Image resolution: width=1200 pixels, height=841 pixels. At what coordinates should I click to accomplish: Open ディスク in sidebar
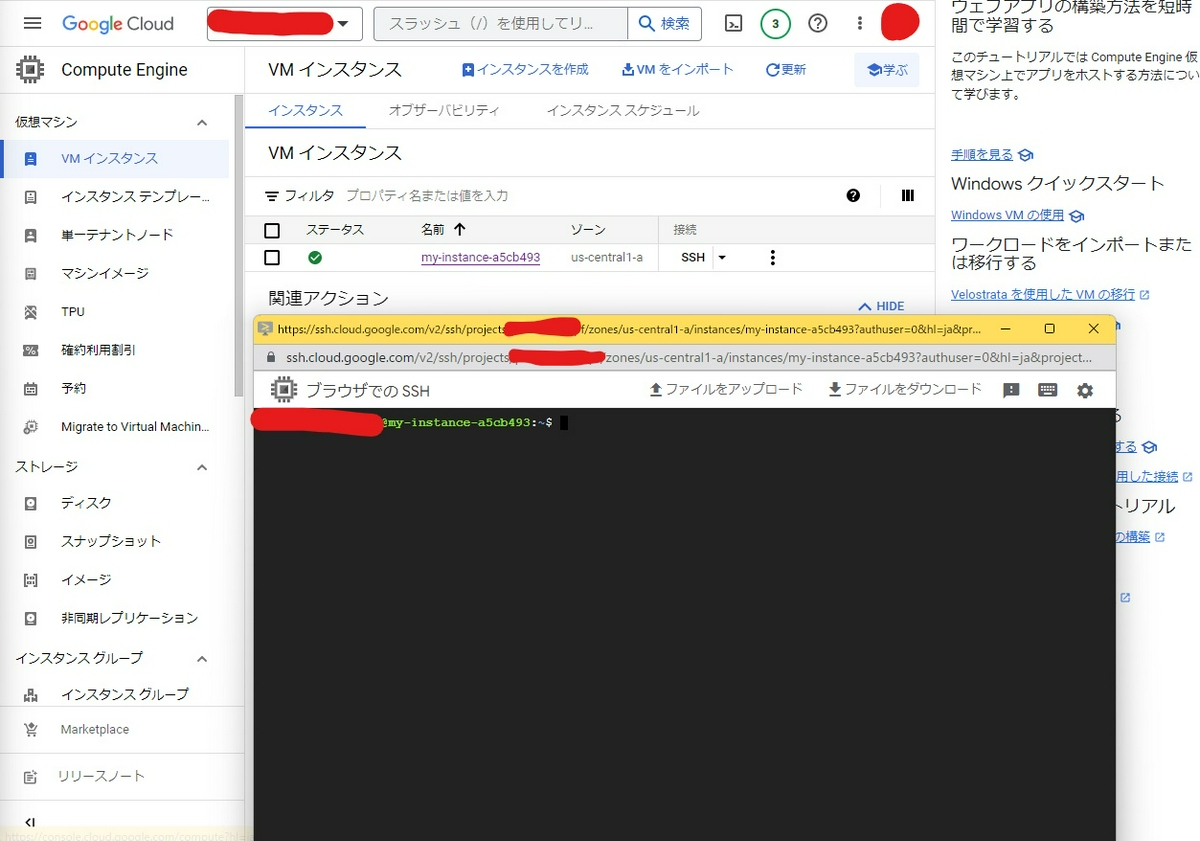(115, 503)
